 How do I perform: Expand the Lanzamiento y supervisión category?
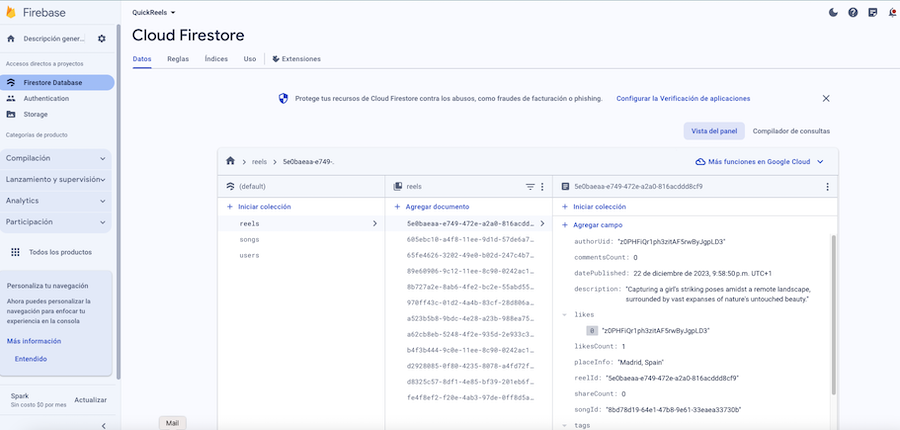click(x=56, y=180)
